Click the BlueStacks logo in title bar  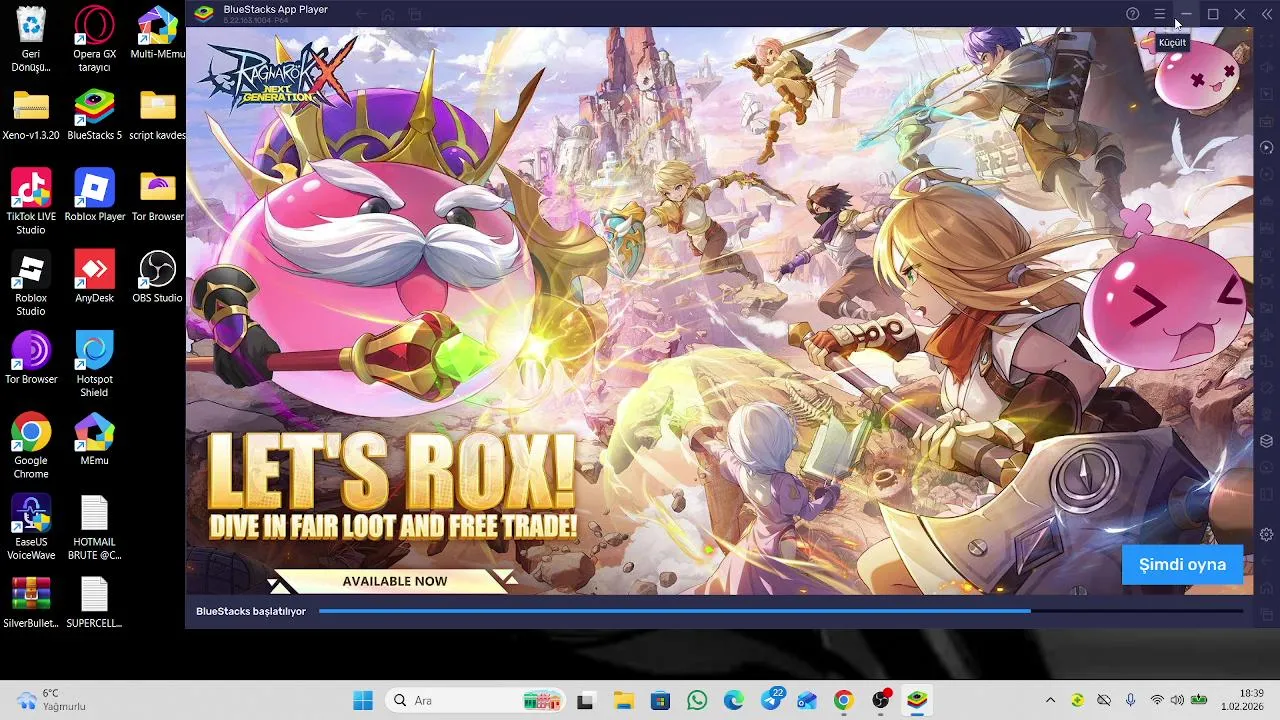click(x=204, y=14)
